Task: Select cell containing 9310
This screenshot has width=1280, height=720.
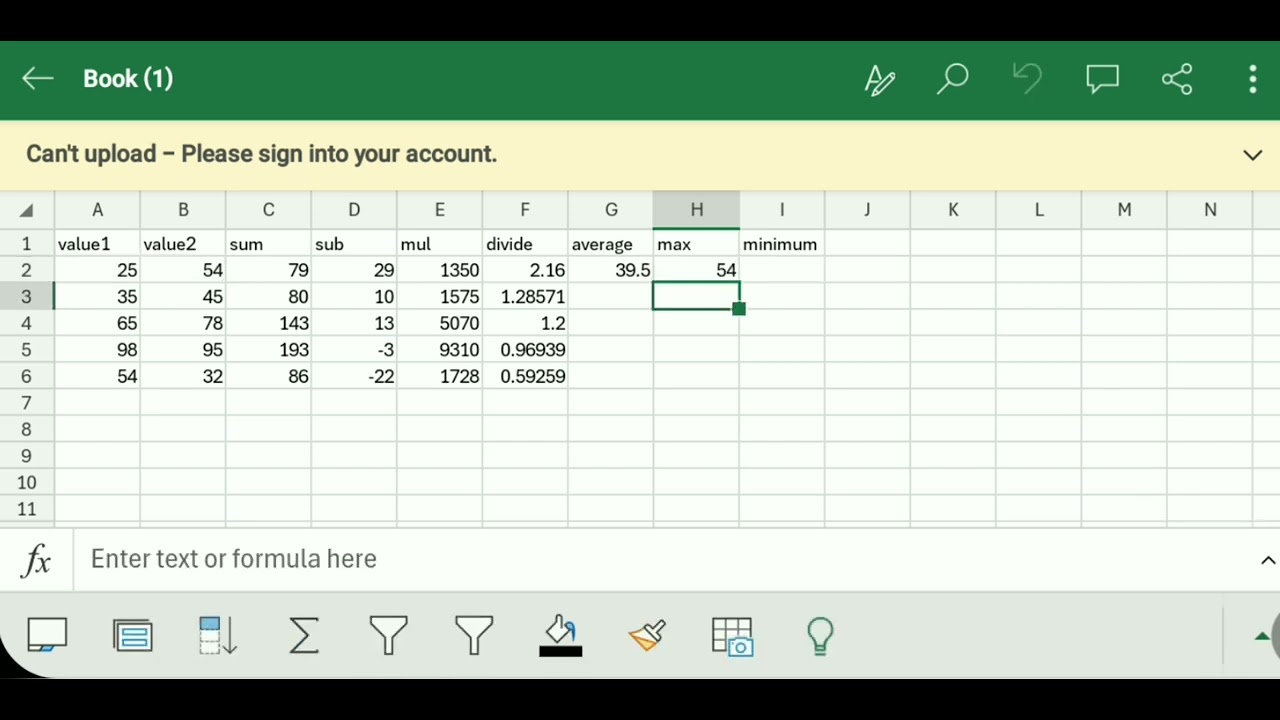Action: (x=439, y=350)
